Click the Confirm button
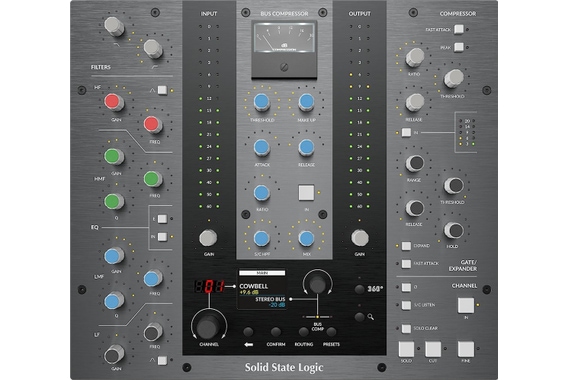567x380 pixels. (x=276, y=332)
